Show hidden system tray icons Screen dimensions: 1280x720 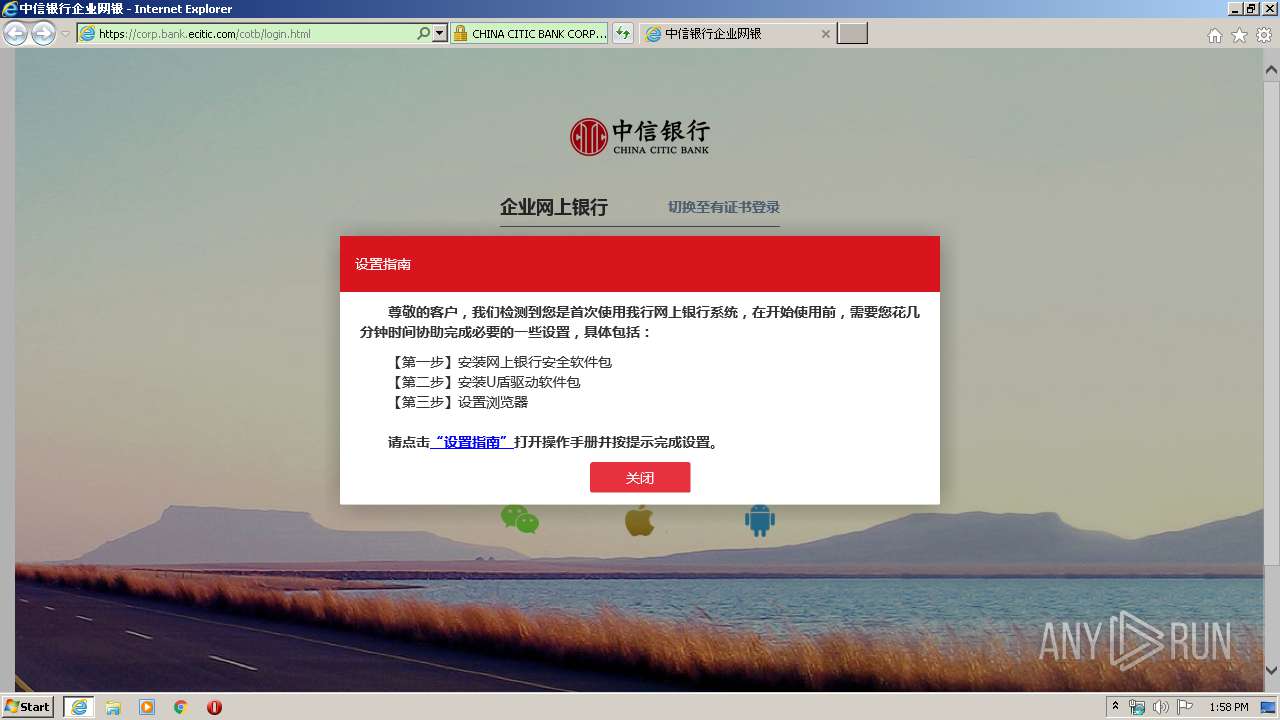pyautogui.click(x=1116, y=707)
